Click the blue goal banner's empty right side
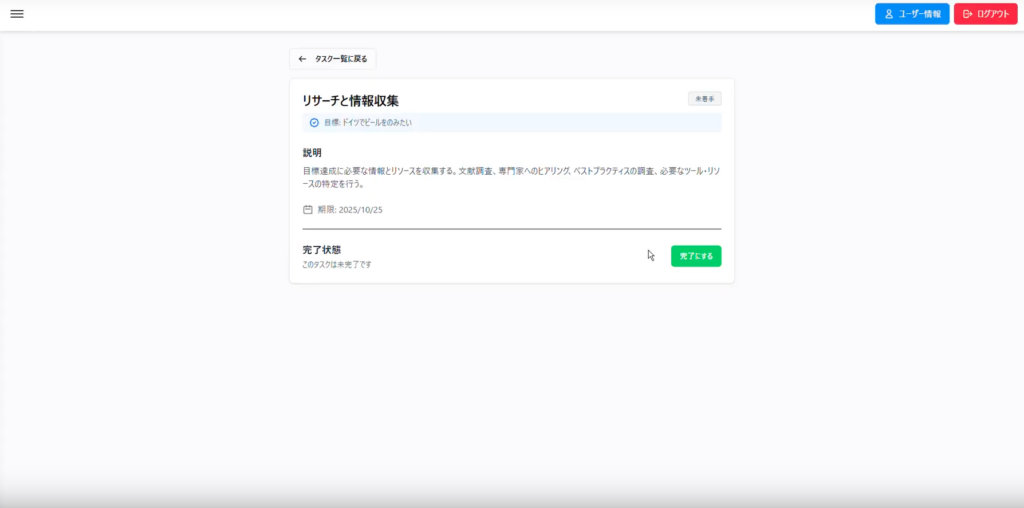This screenshot has width=1024, height=508. pos(600,123)
